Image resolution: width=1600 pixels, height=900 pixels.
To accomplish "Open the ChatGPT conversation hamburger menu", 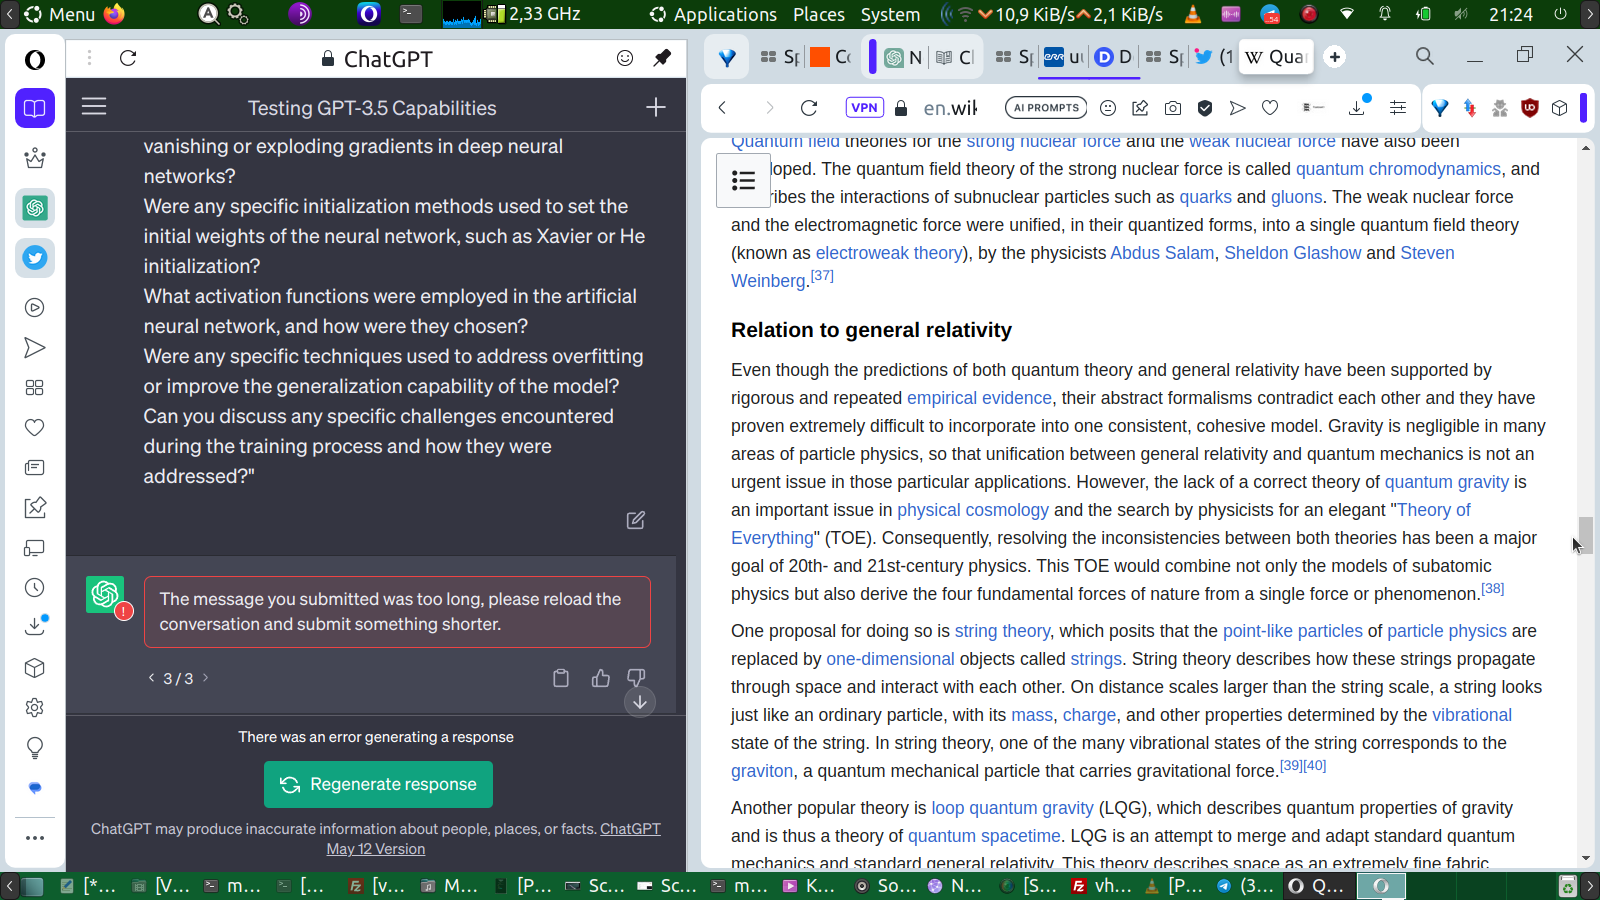I will [94, 107].
